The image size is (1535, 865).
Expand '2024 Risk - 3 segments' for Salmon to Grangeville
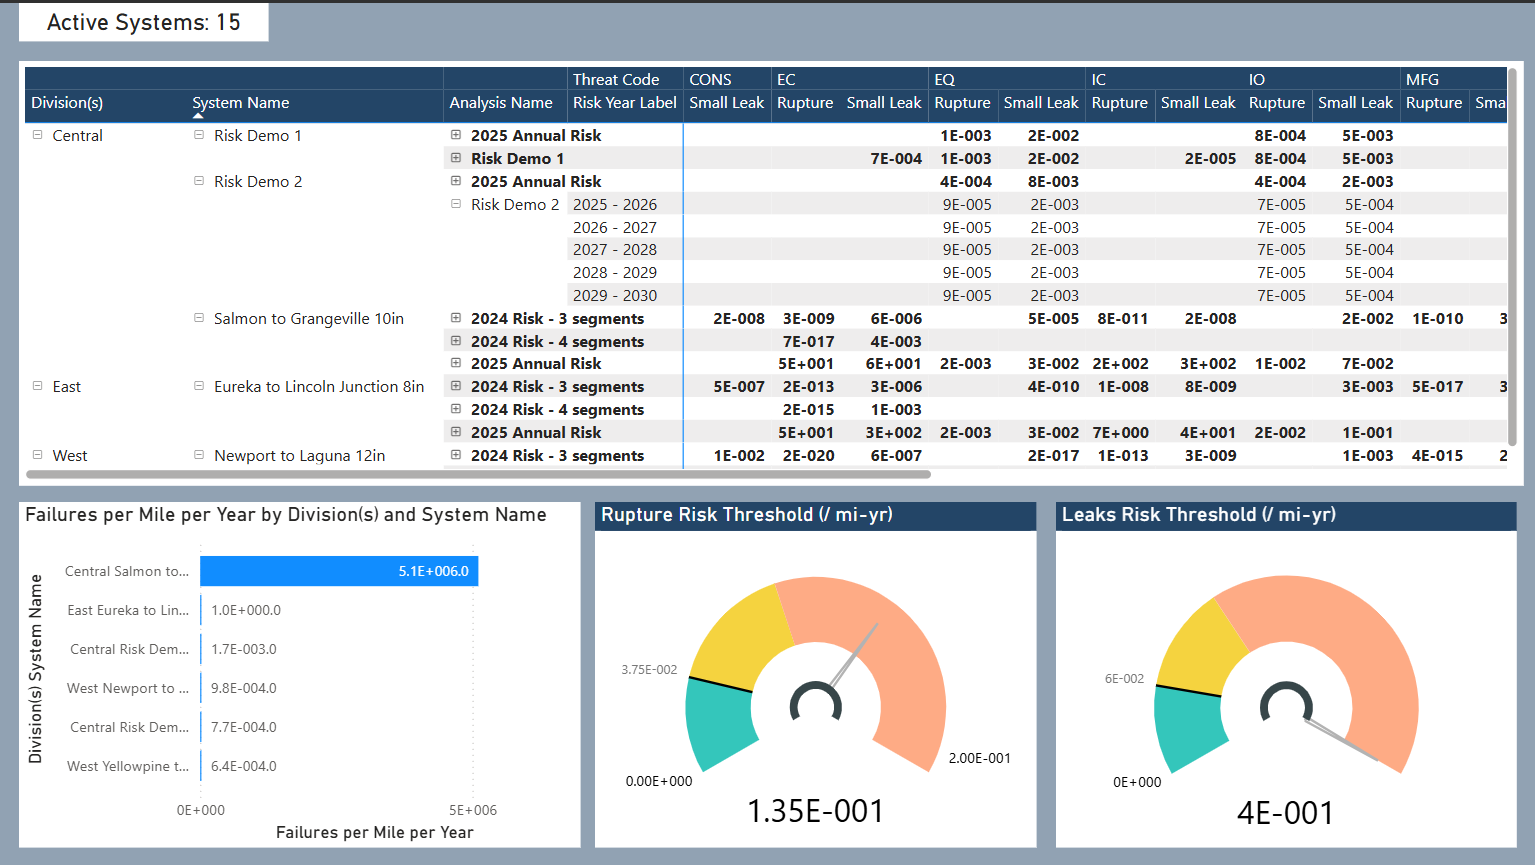456,318
